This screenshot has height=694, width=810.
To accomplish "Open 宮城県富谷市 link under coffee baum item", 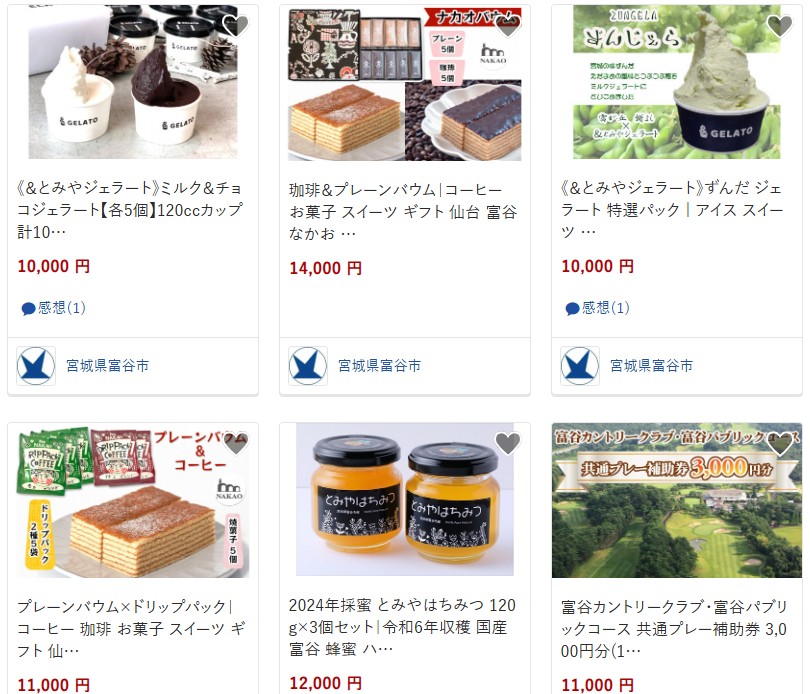I will (x=380, y=366).
